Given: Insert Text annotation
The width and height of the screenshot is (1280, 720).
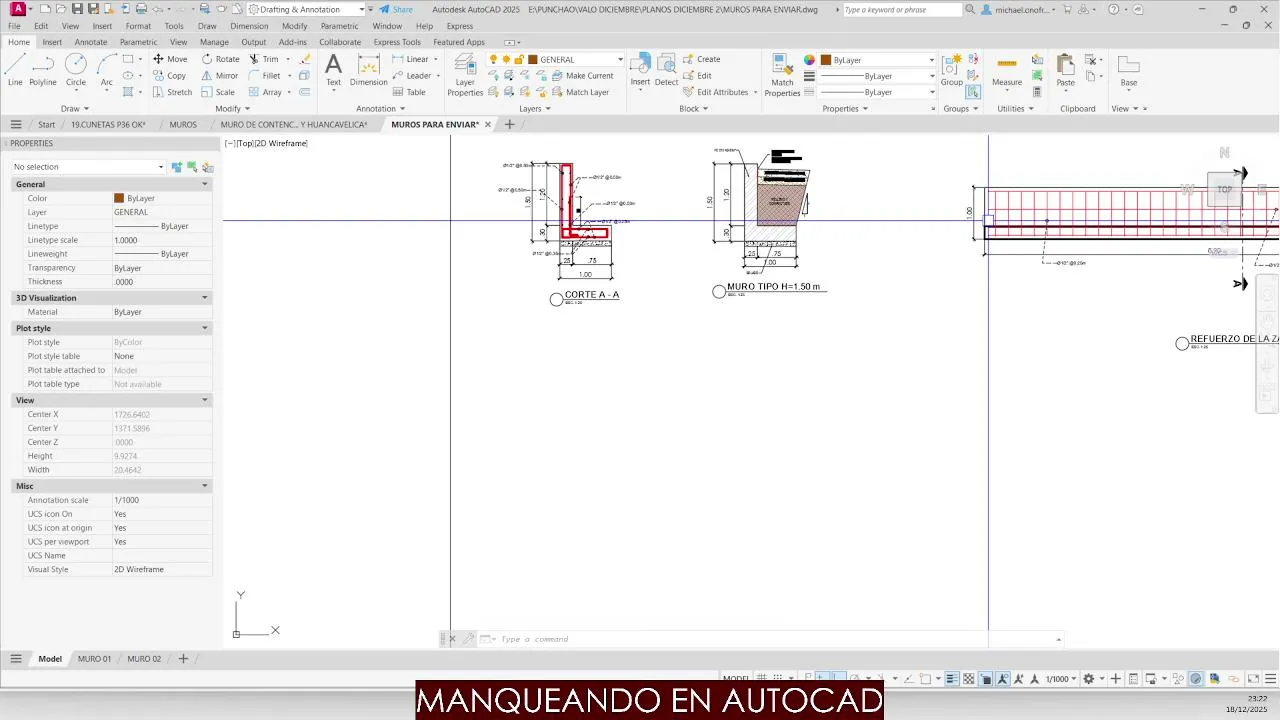Looking at the screenshot, I should click(333, 70).
